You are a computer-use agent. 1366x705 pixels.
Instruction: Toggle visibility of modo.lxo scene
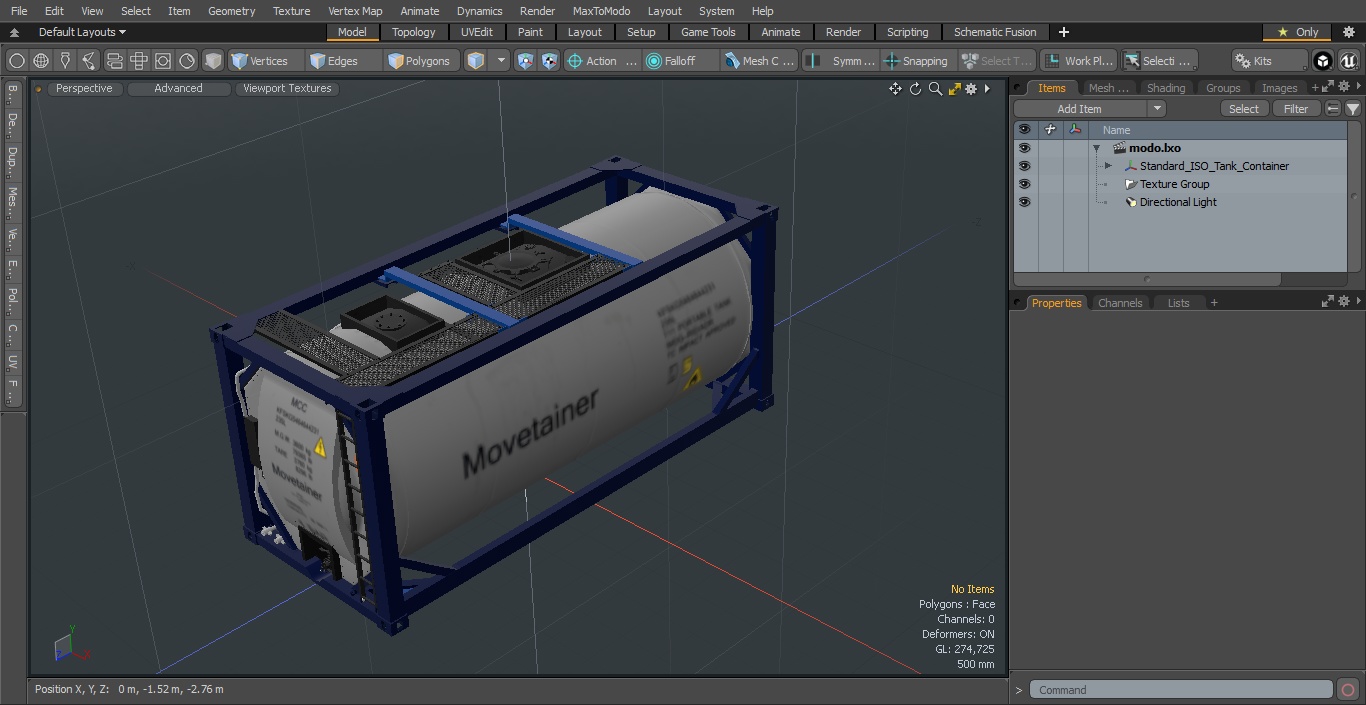(x=1024, y=148)
